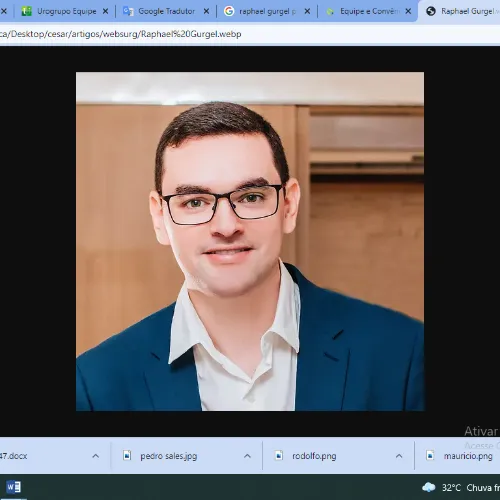Image resolution: width=500 pixels, height=500 pixels.
Task: Click the Equipe e Convênios favicon
Action: coord(330,12)
